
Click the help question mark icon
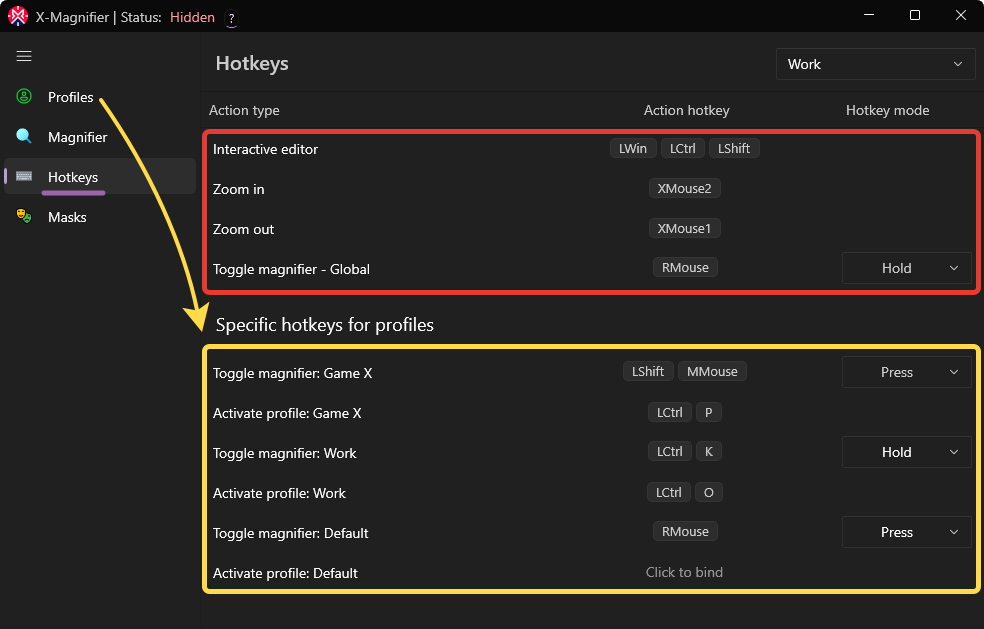pyautogui.click(x=231, y=19)
